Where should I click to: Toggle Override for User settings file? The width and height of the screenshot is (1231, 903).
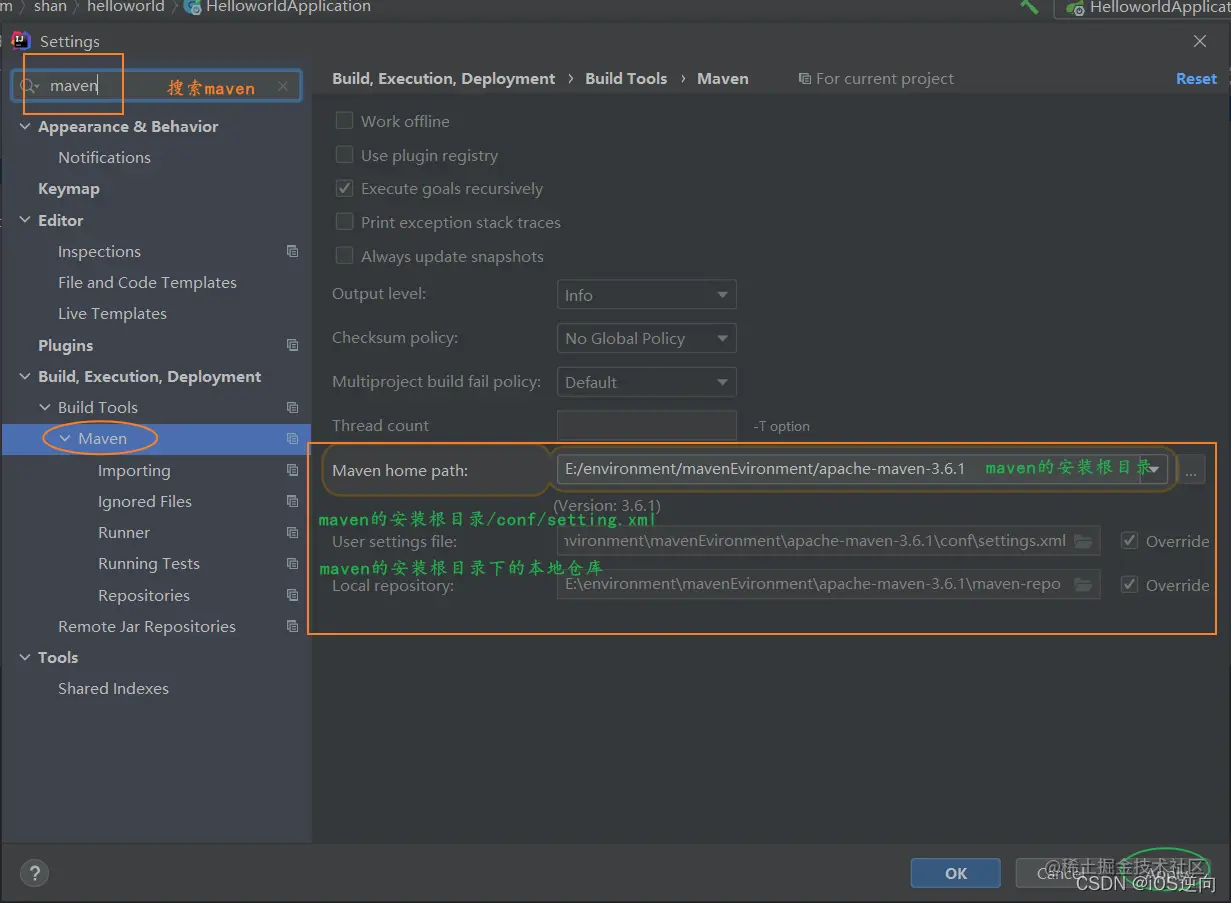tap(1130, 541)
